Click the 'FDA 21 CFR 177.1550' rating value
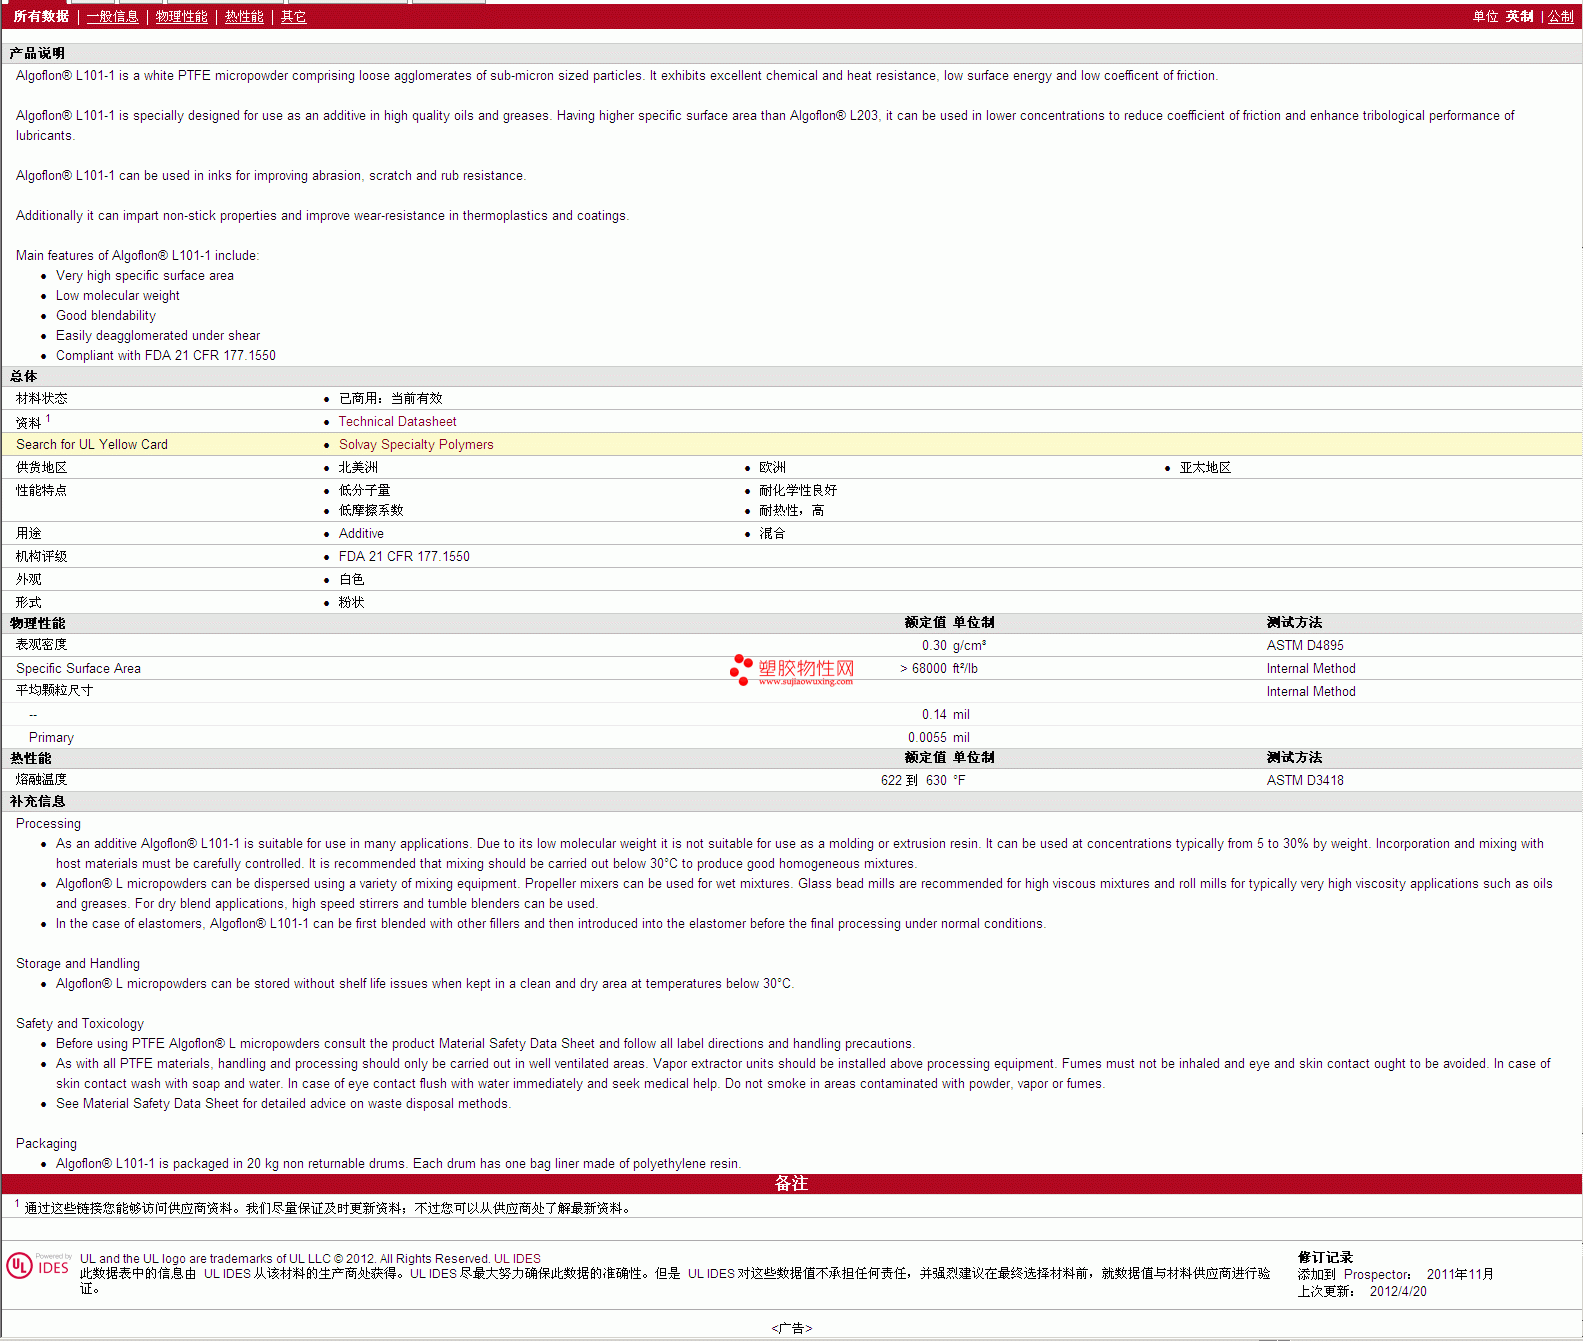 (x=404, y=556)
